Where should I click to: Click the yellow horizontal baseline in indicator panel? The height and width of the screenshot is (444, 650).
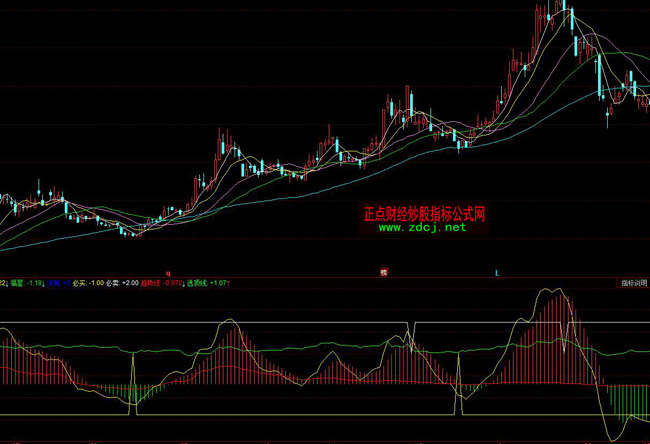[300, 414]
